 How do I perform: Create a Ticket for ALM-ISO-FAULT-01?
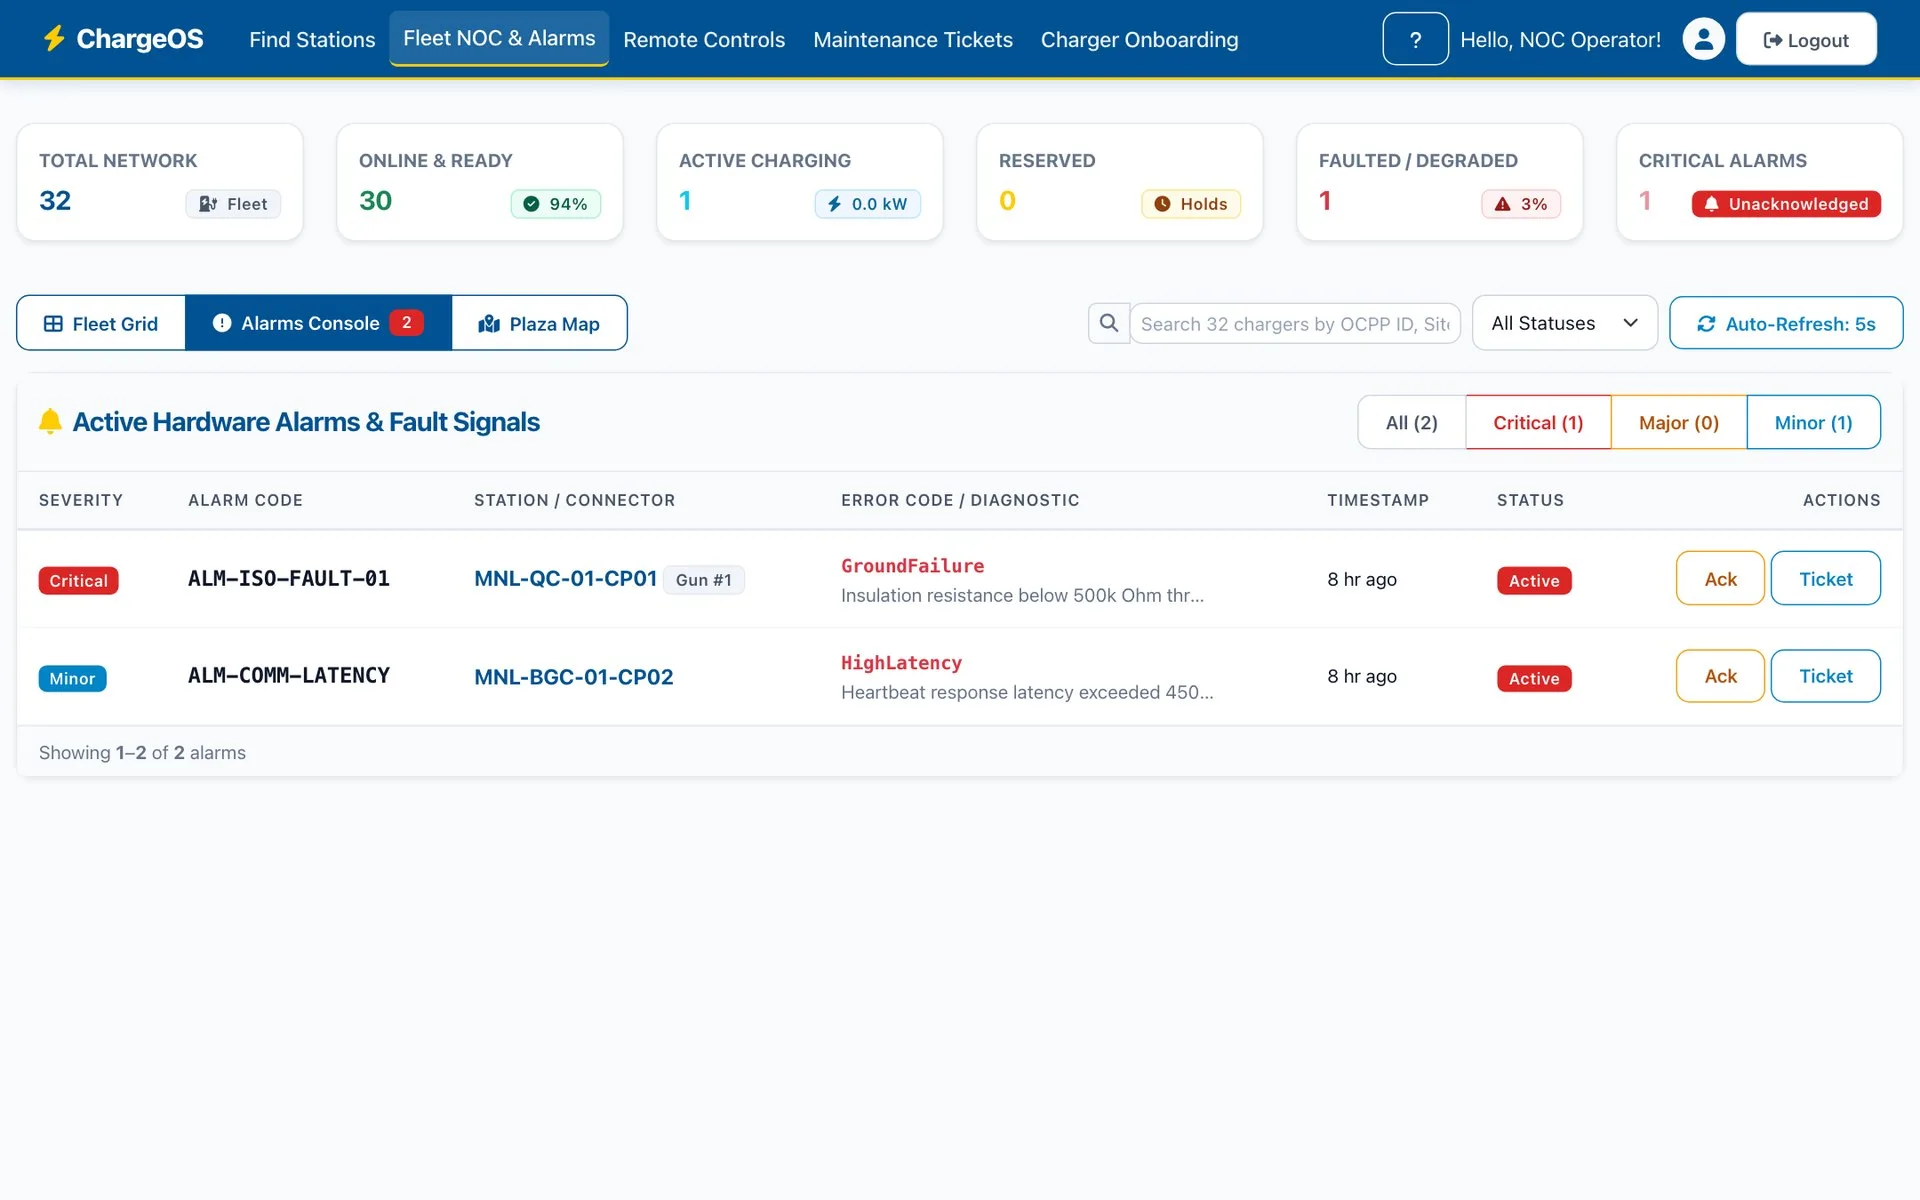point(1825,578)
